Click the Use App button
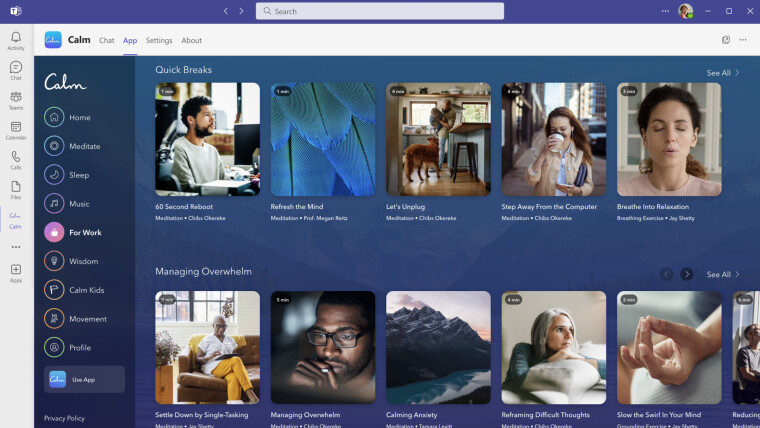760x428 pixels. [84, 379]
